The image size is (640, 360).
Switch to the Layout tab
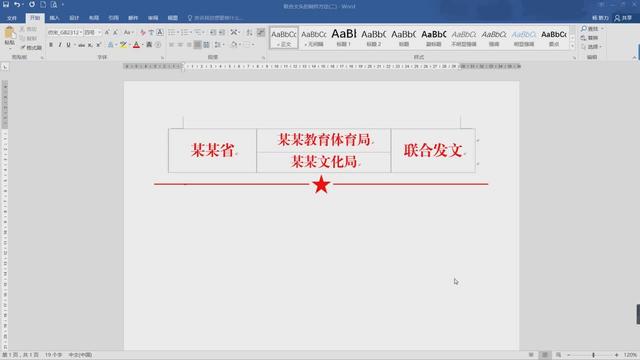point(94,18)
